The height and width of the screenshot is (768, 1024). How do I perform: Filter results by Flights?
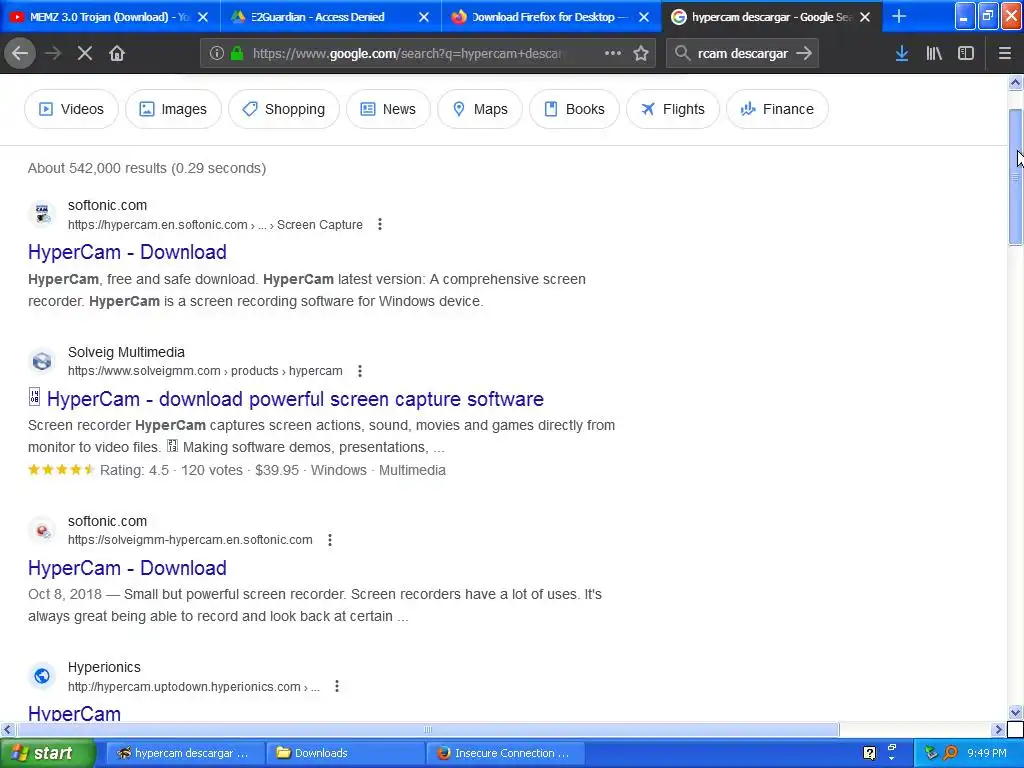673,109
